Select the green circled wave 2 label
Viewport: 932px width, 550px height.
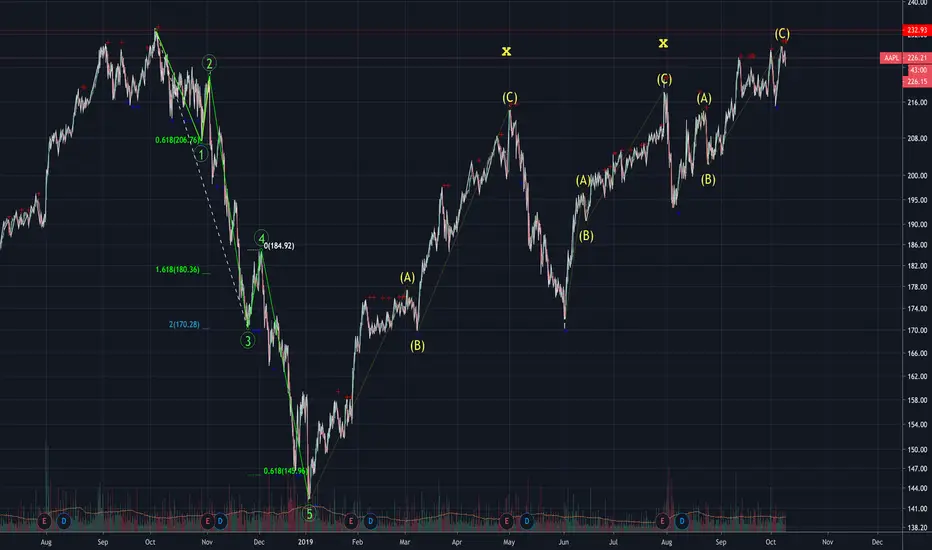pyautogui.click(x=209, y=63)
